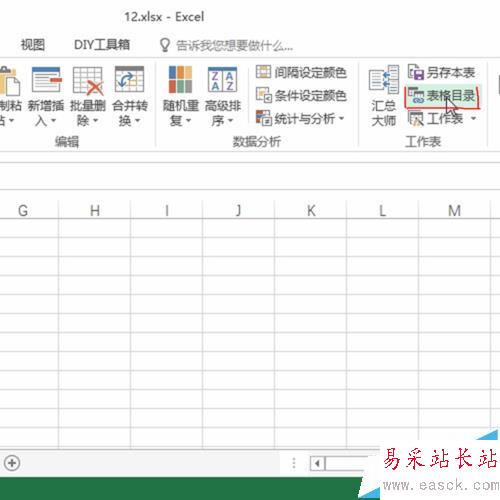Select the 随机重复 tool
500x500 pixels.
180,96
